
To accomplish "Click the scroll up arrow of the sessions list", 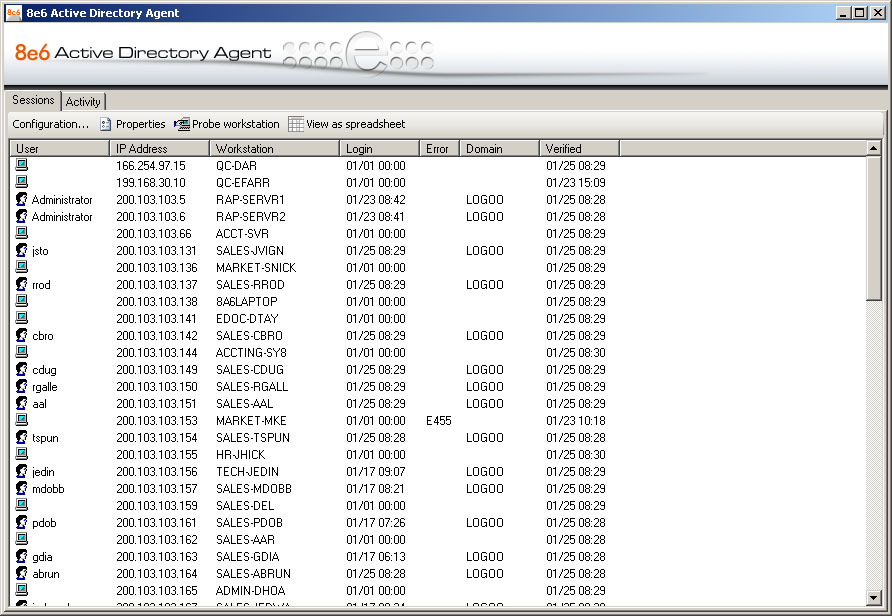I will tap(873, 148).
